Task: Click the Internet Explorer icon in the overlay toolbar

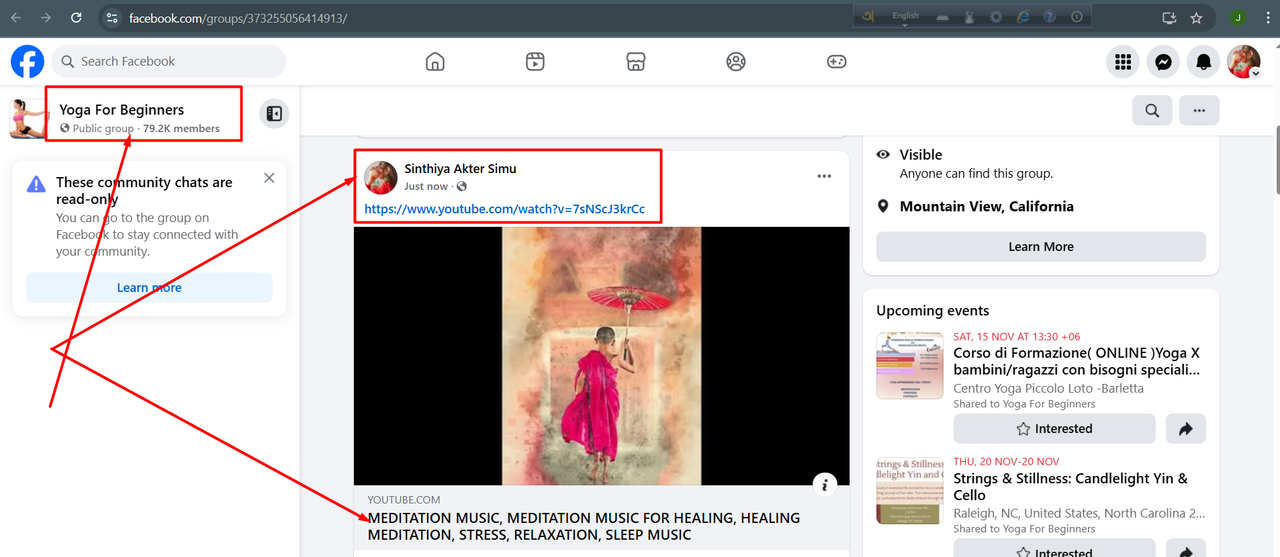Action: (x=1023, y=17)
